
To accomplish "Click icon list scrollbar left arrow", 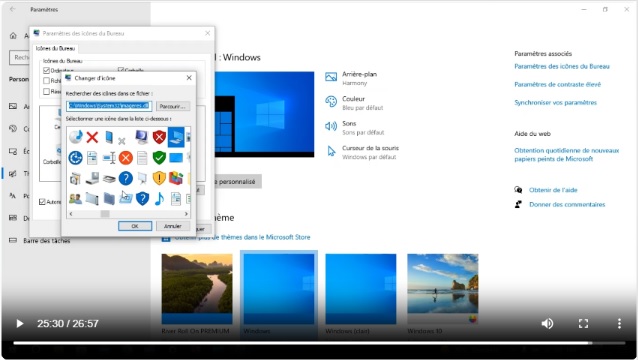I will pos(71,214).
